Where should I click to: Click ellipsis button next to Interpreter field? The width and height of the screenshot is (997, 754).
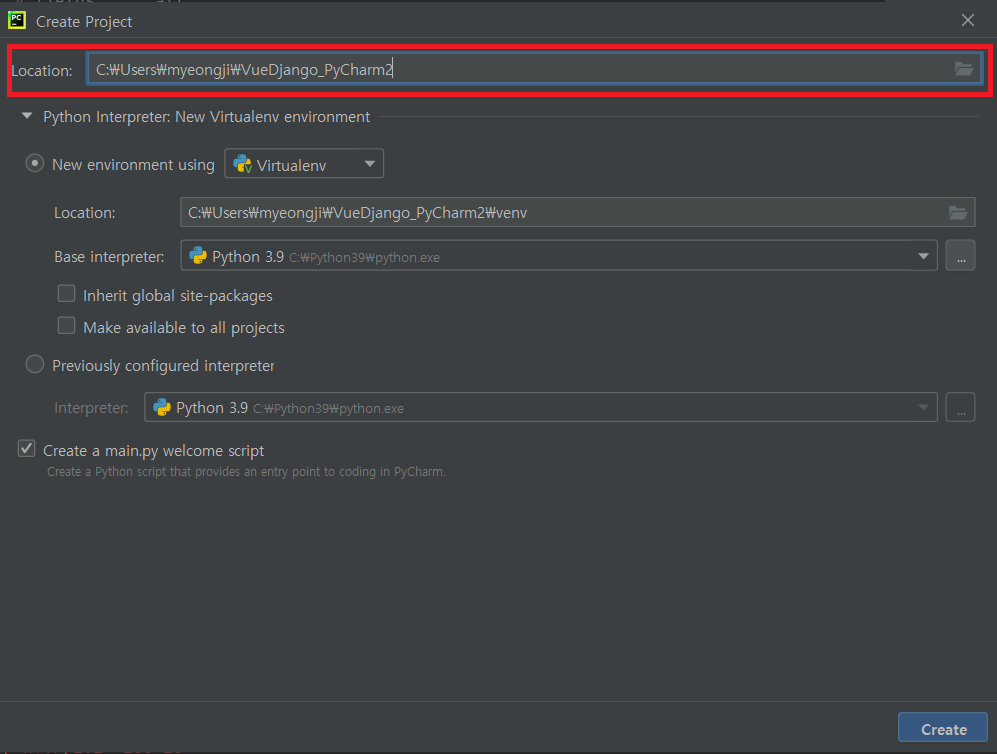point(960,407)
